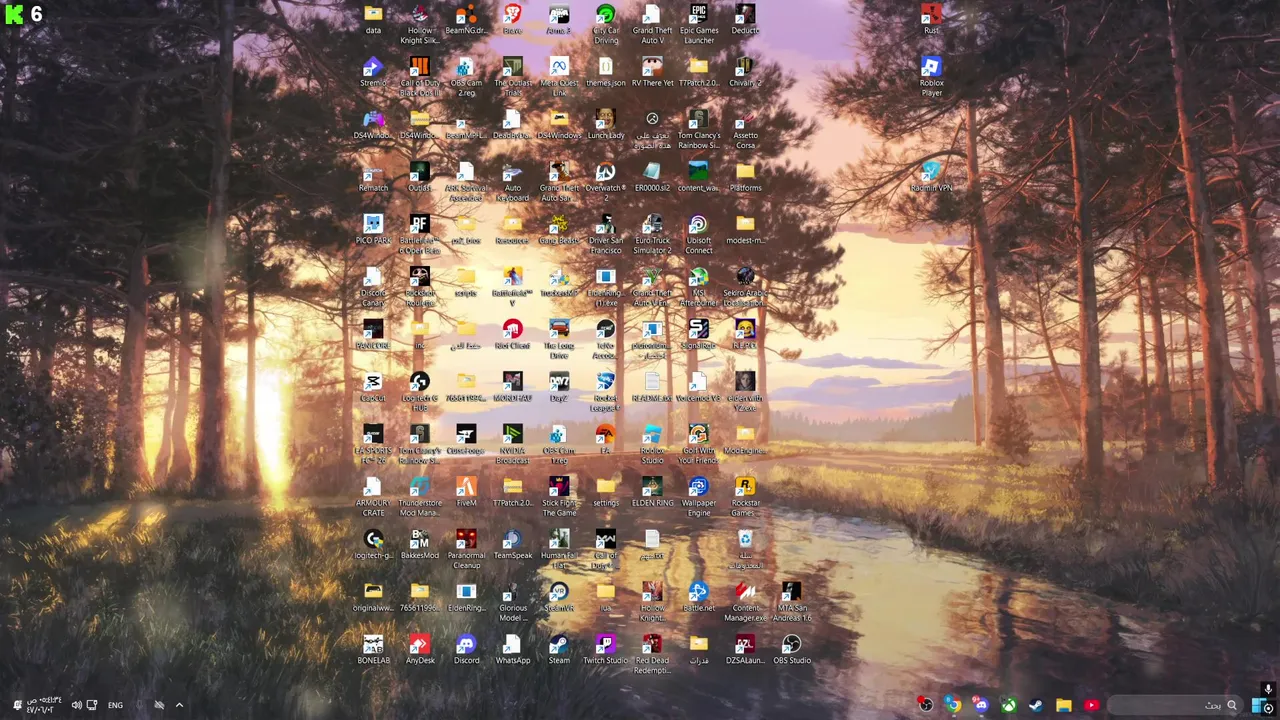Select the Red Dead Redemption shortcut
1280x720 pixels.
pos(652,655)
